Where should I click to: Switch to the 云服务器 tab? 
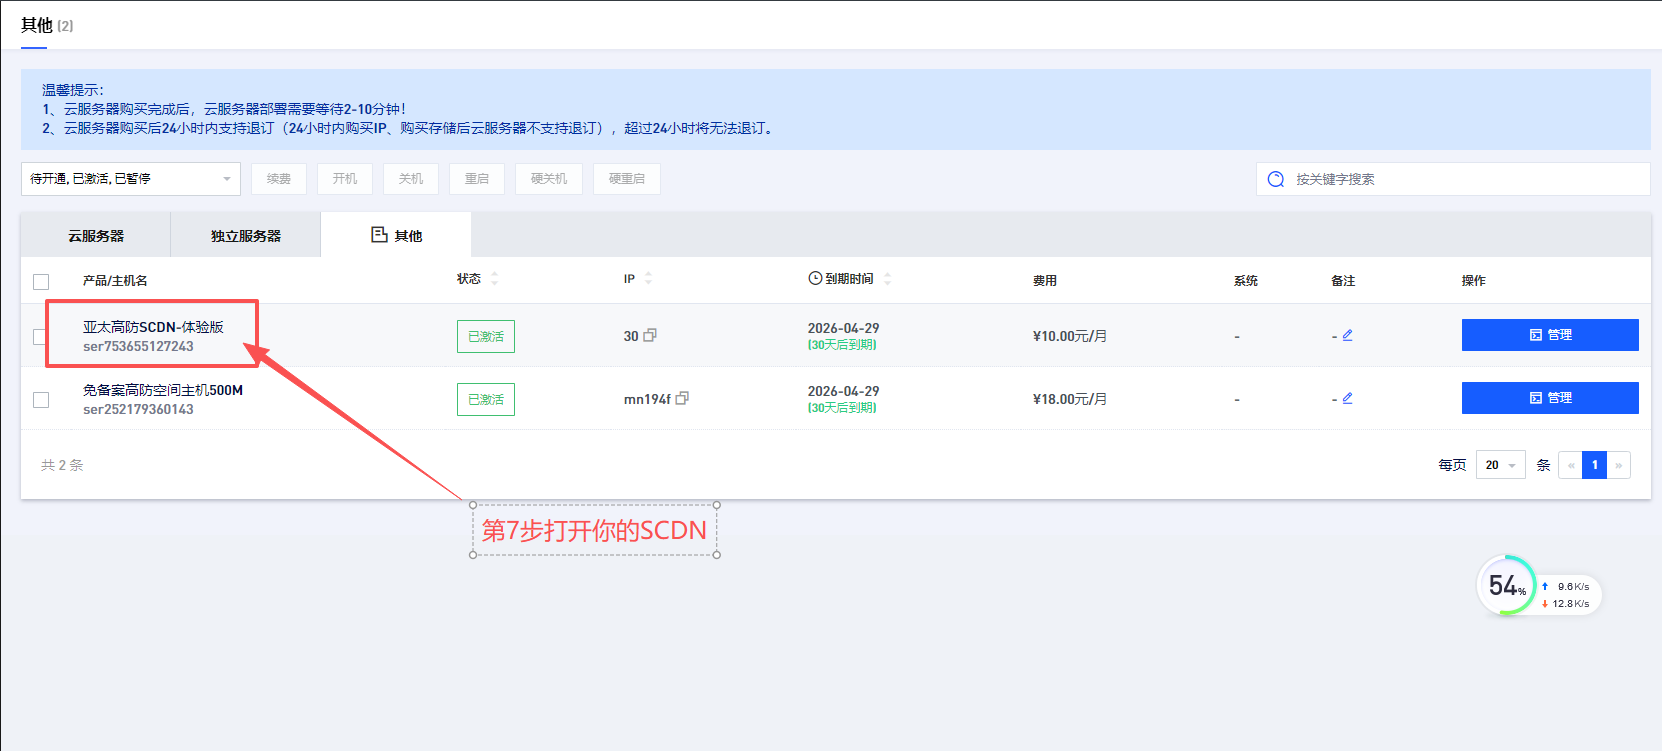96,236
